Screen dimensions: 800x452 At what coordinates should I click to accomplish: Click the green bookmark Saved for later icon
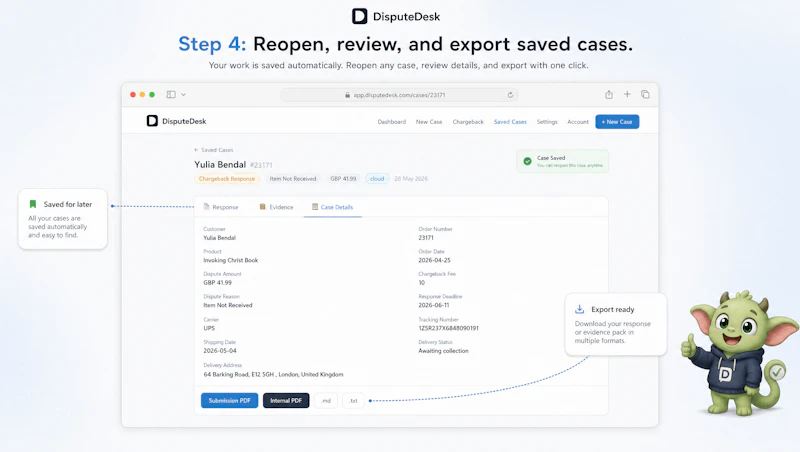(x=33, y=204)
